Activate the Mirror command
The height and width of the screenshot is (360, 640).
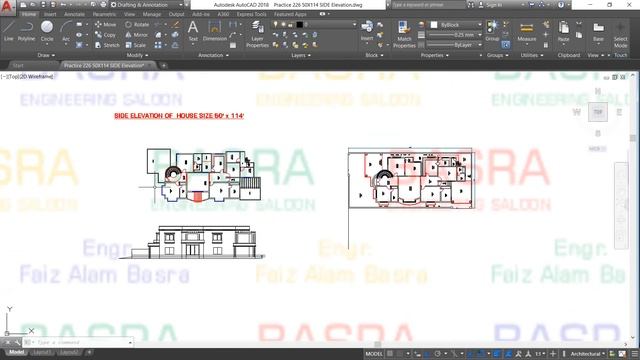(x=136, y=35)
